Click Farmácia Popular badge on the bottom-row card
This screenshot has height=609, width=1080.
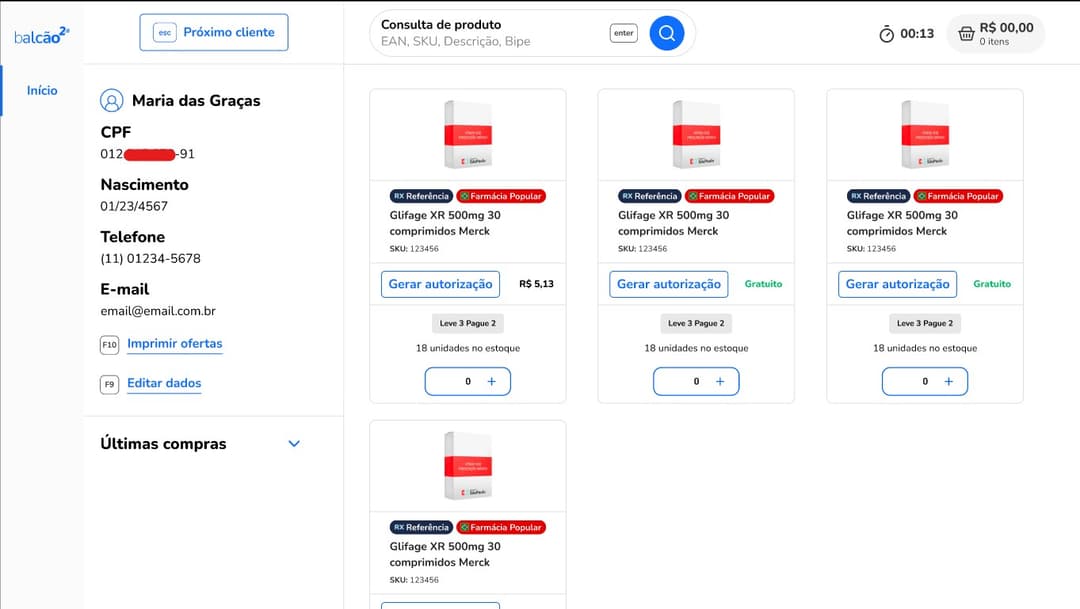[x=501, y=527]
